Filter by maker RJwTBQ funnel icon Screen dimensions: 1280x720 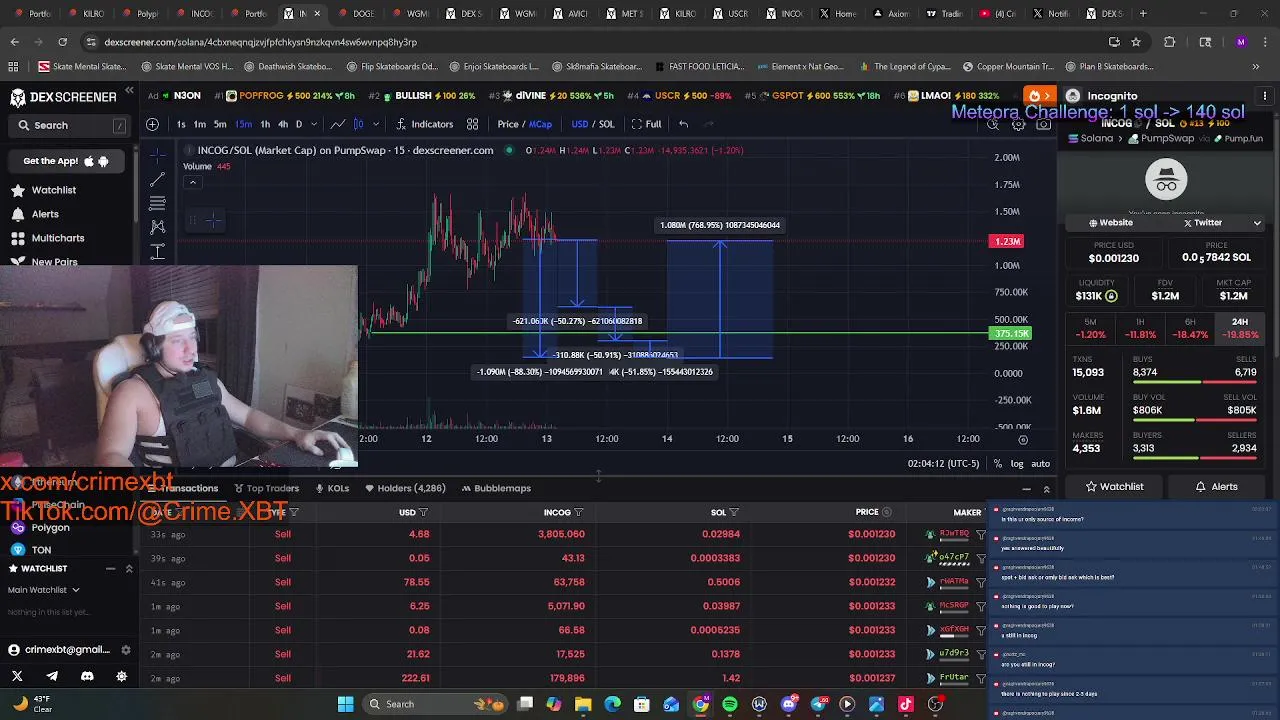point(980,534)
